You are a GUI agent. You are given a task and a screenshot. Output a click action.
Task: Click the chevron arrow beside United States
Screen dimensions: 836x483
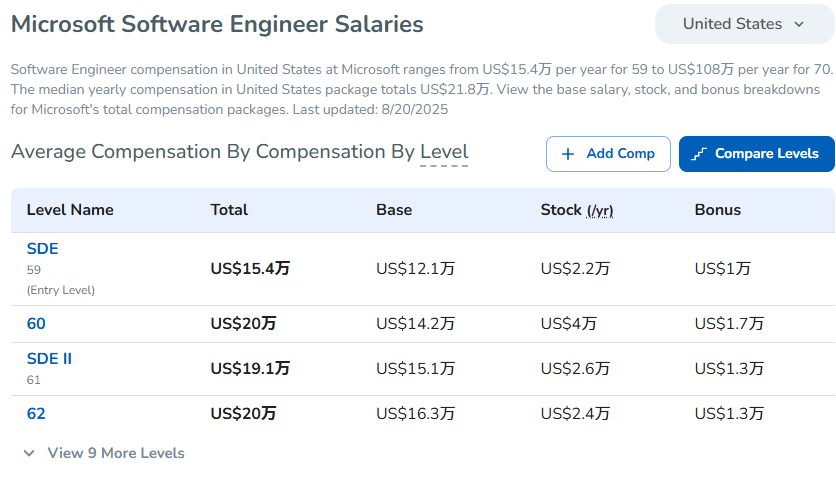[x=799, y=25]
